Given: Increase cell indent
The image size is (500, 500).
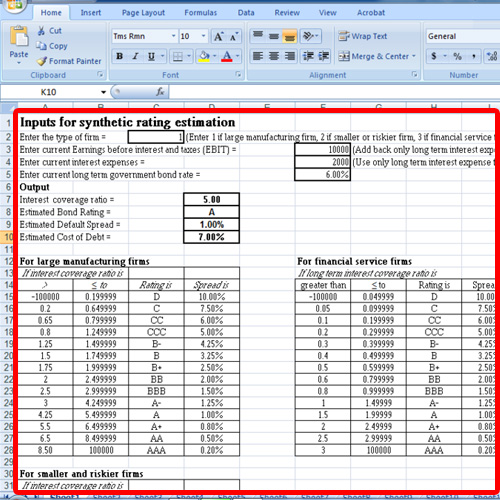Looking at the screenshot, I should tap(323, 56).
